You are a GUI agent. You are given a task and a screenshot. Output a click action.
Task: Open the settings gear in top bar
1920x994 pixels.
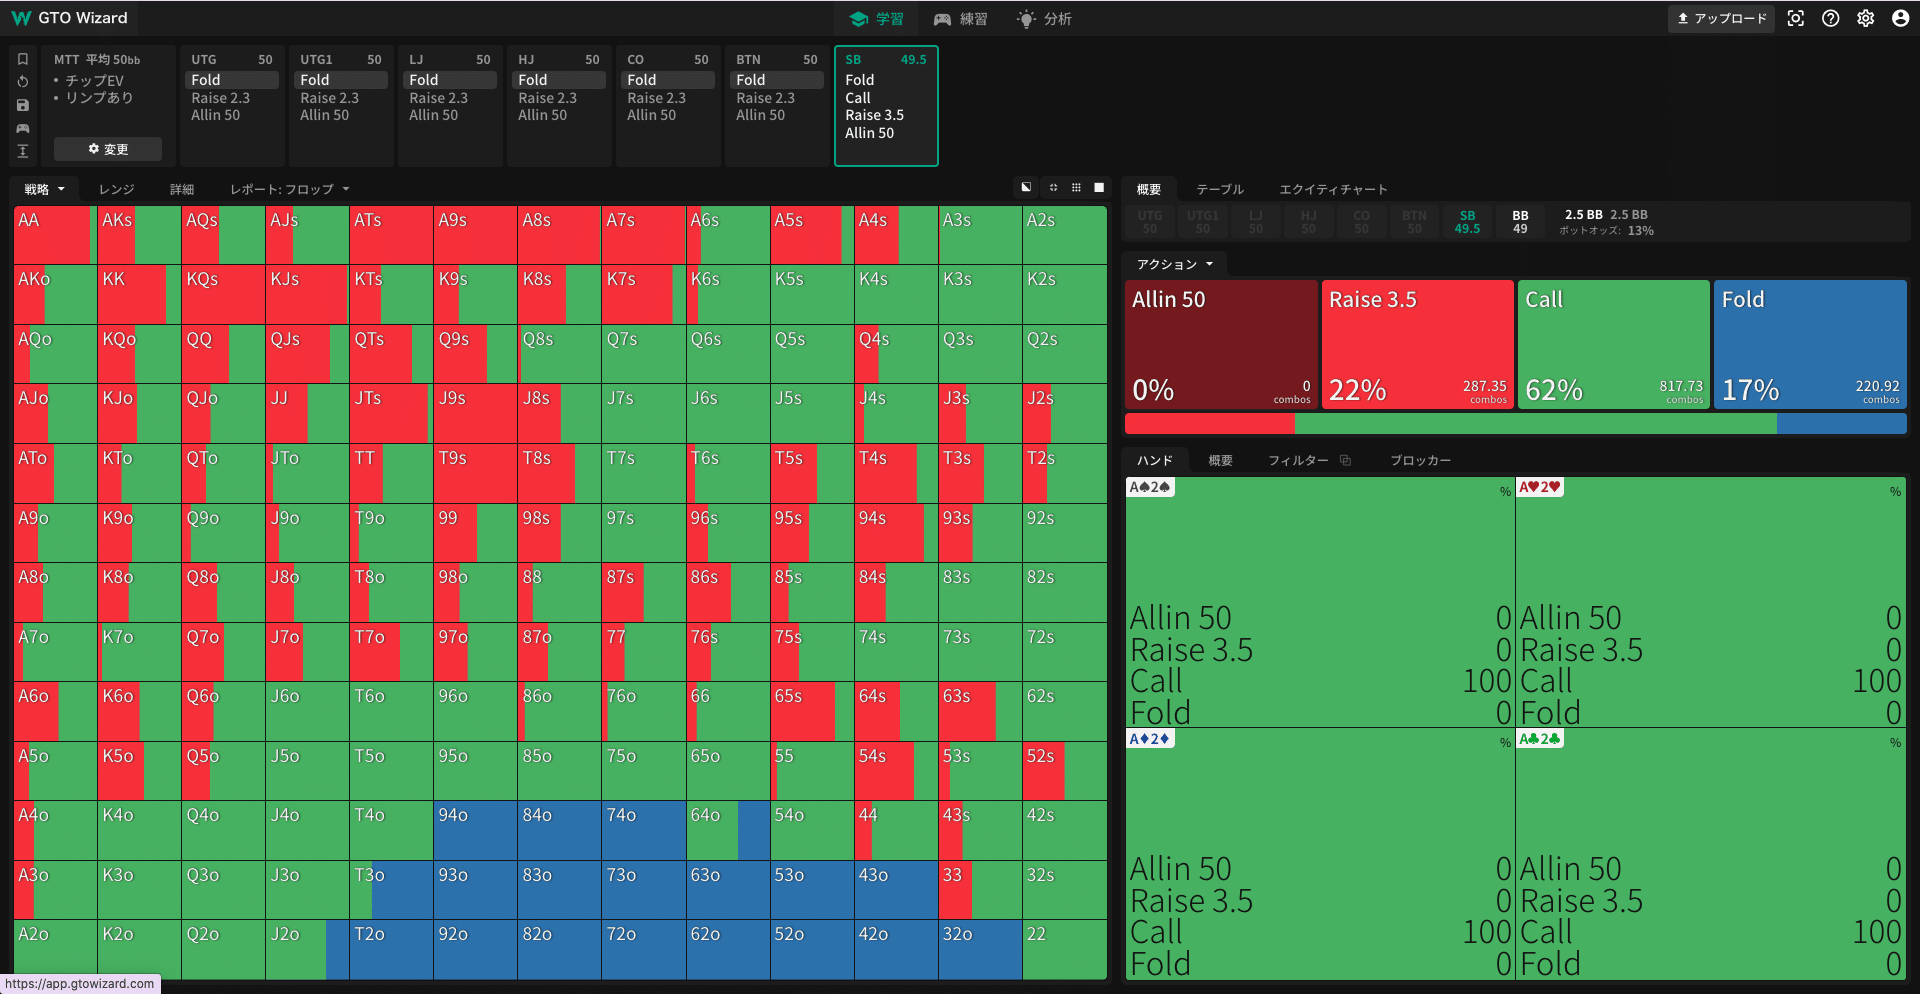click(1865, 19)
